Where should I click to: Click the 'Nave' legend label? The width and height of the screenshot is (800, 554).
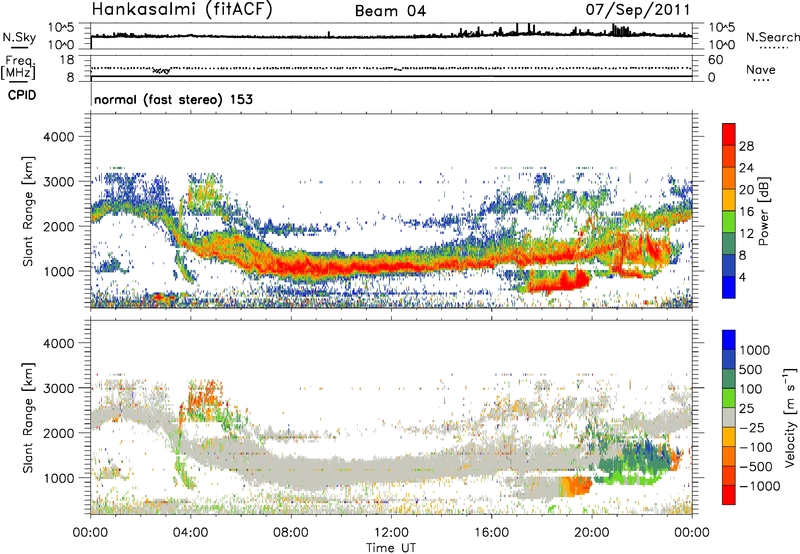click(761, 69)
